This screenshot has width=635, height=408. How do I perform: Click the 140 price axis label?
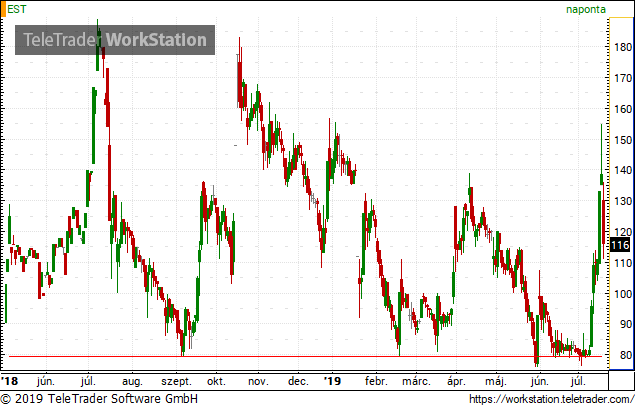point(623,170)
